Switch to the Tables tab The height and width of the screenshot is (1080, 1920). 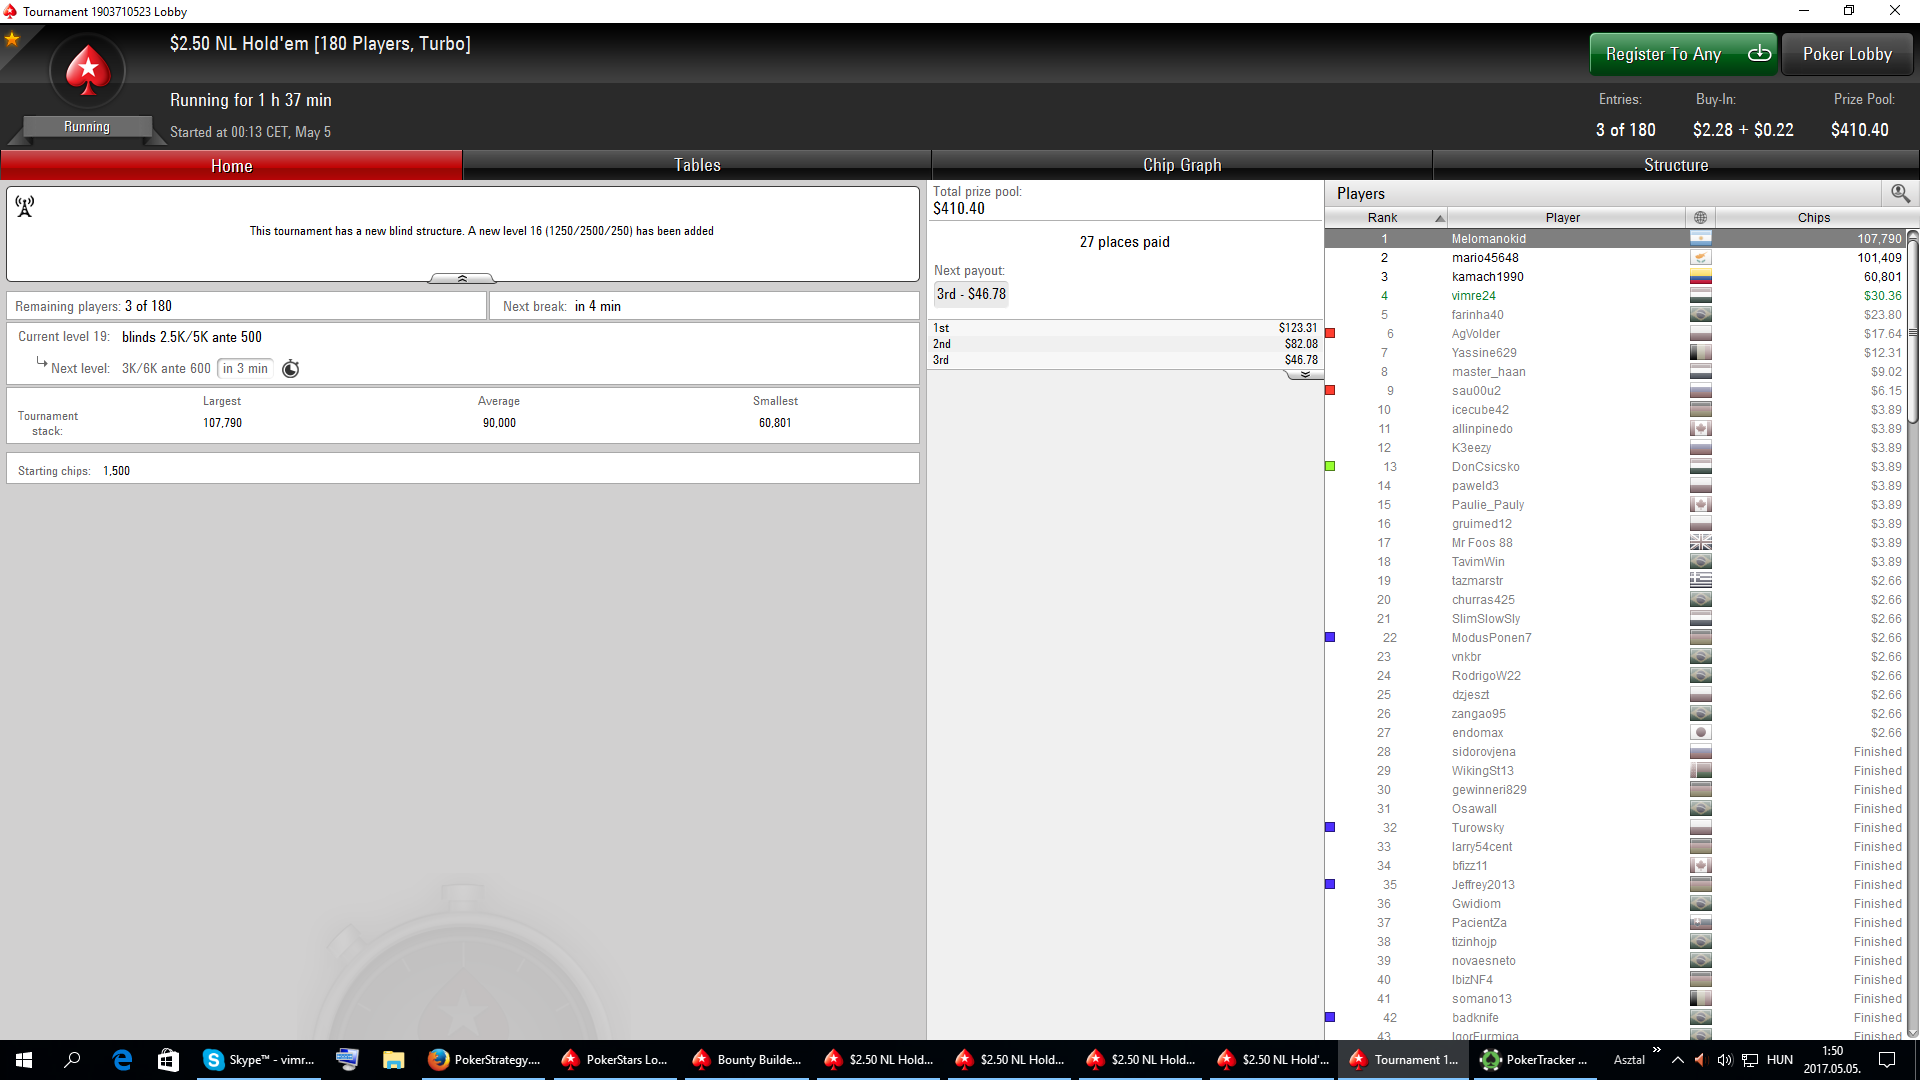[697, 166]
